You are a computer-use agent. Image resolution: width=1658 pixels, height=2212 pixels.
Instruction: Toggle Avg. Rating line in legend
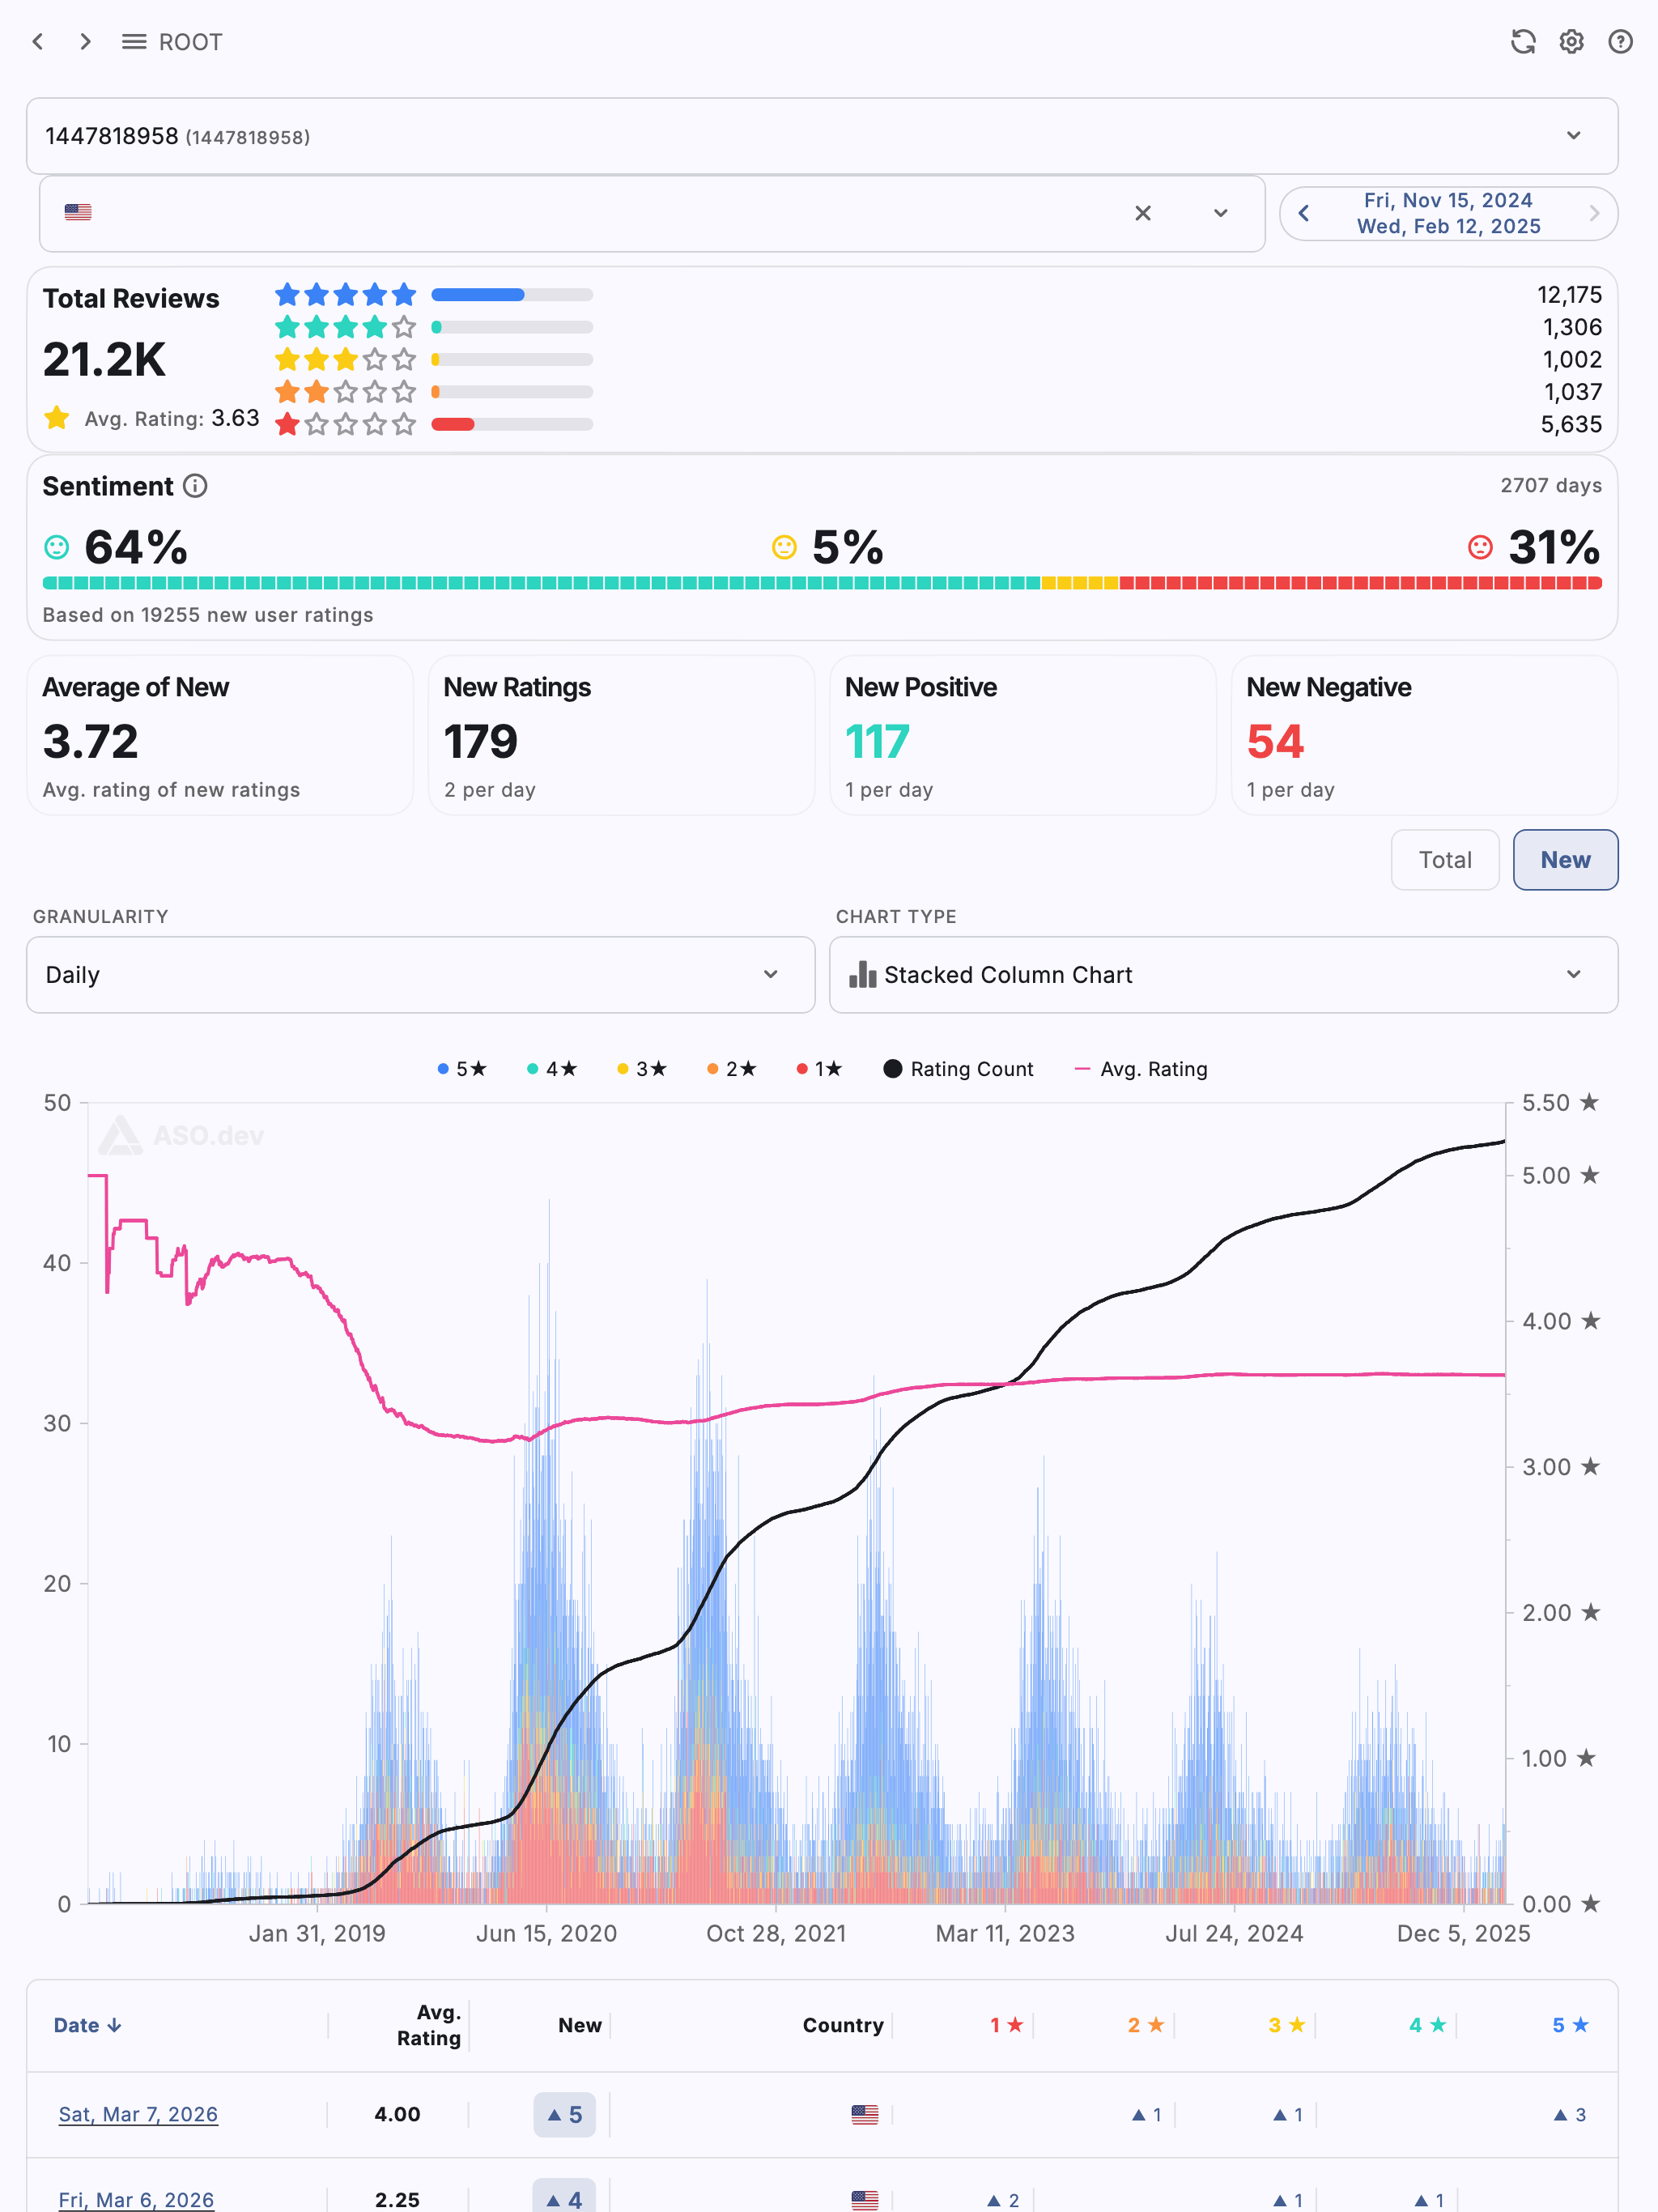(x=1140, y=1069)
